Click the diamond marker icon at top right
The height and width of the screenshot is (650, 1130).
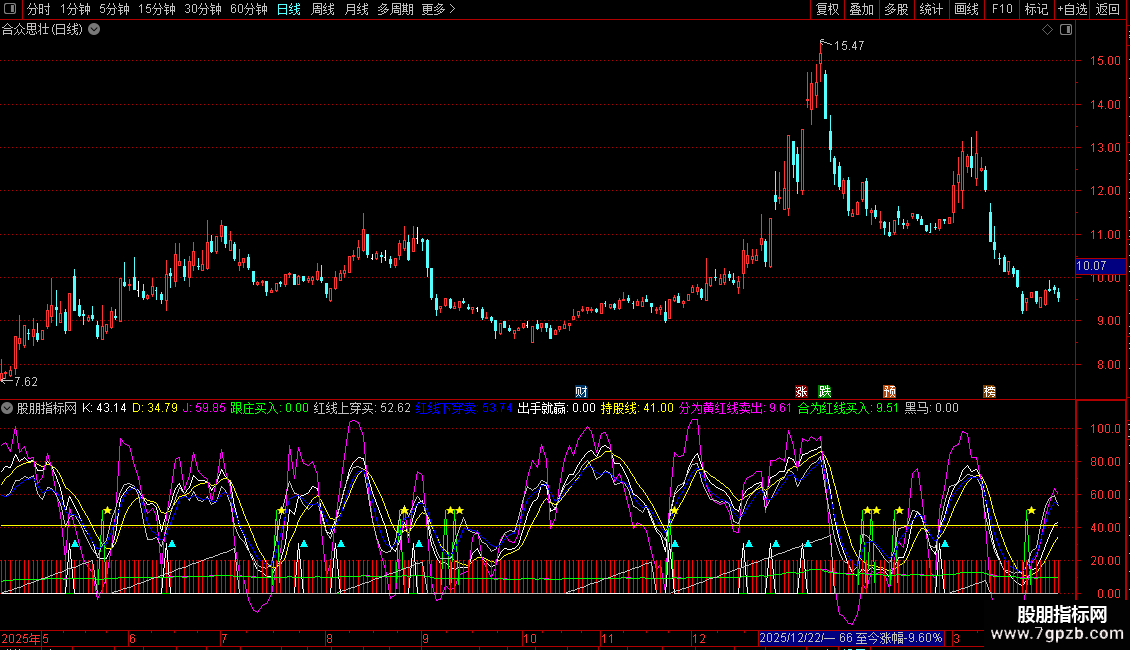[1047, 30]
